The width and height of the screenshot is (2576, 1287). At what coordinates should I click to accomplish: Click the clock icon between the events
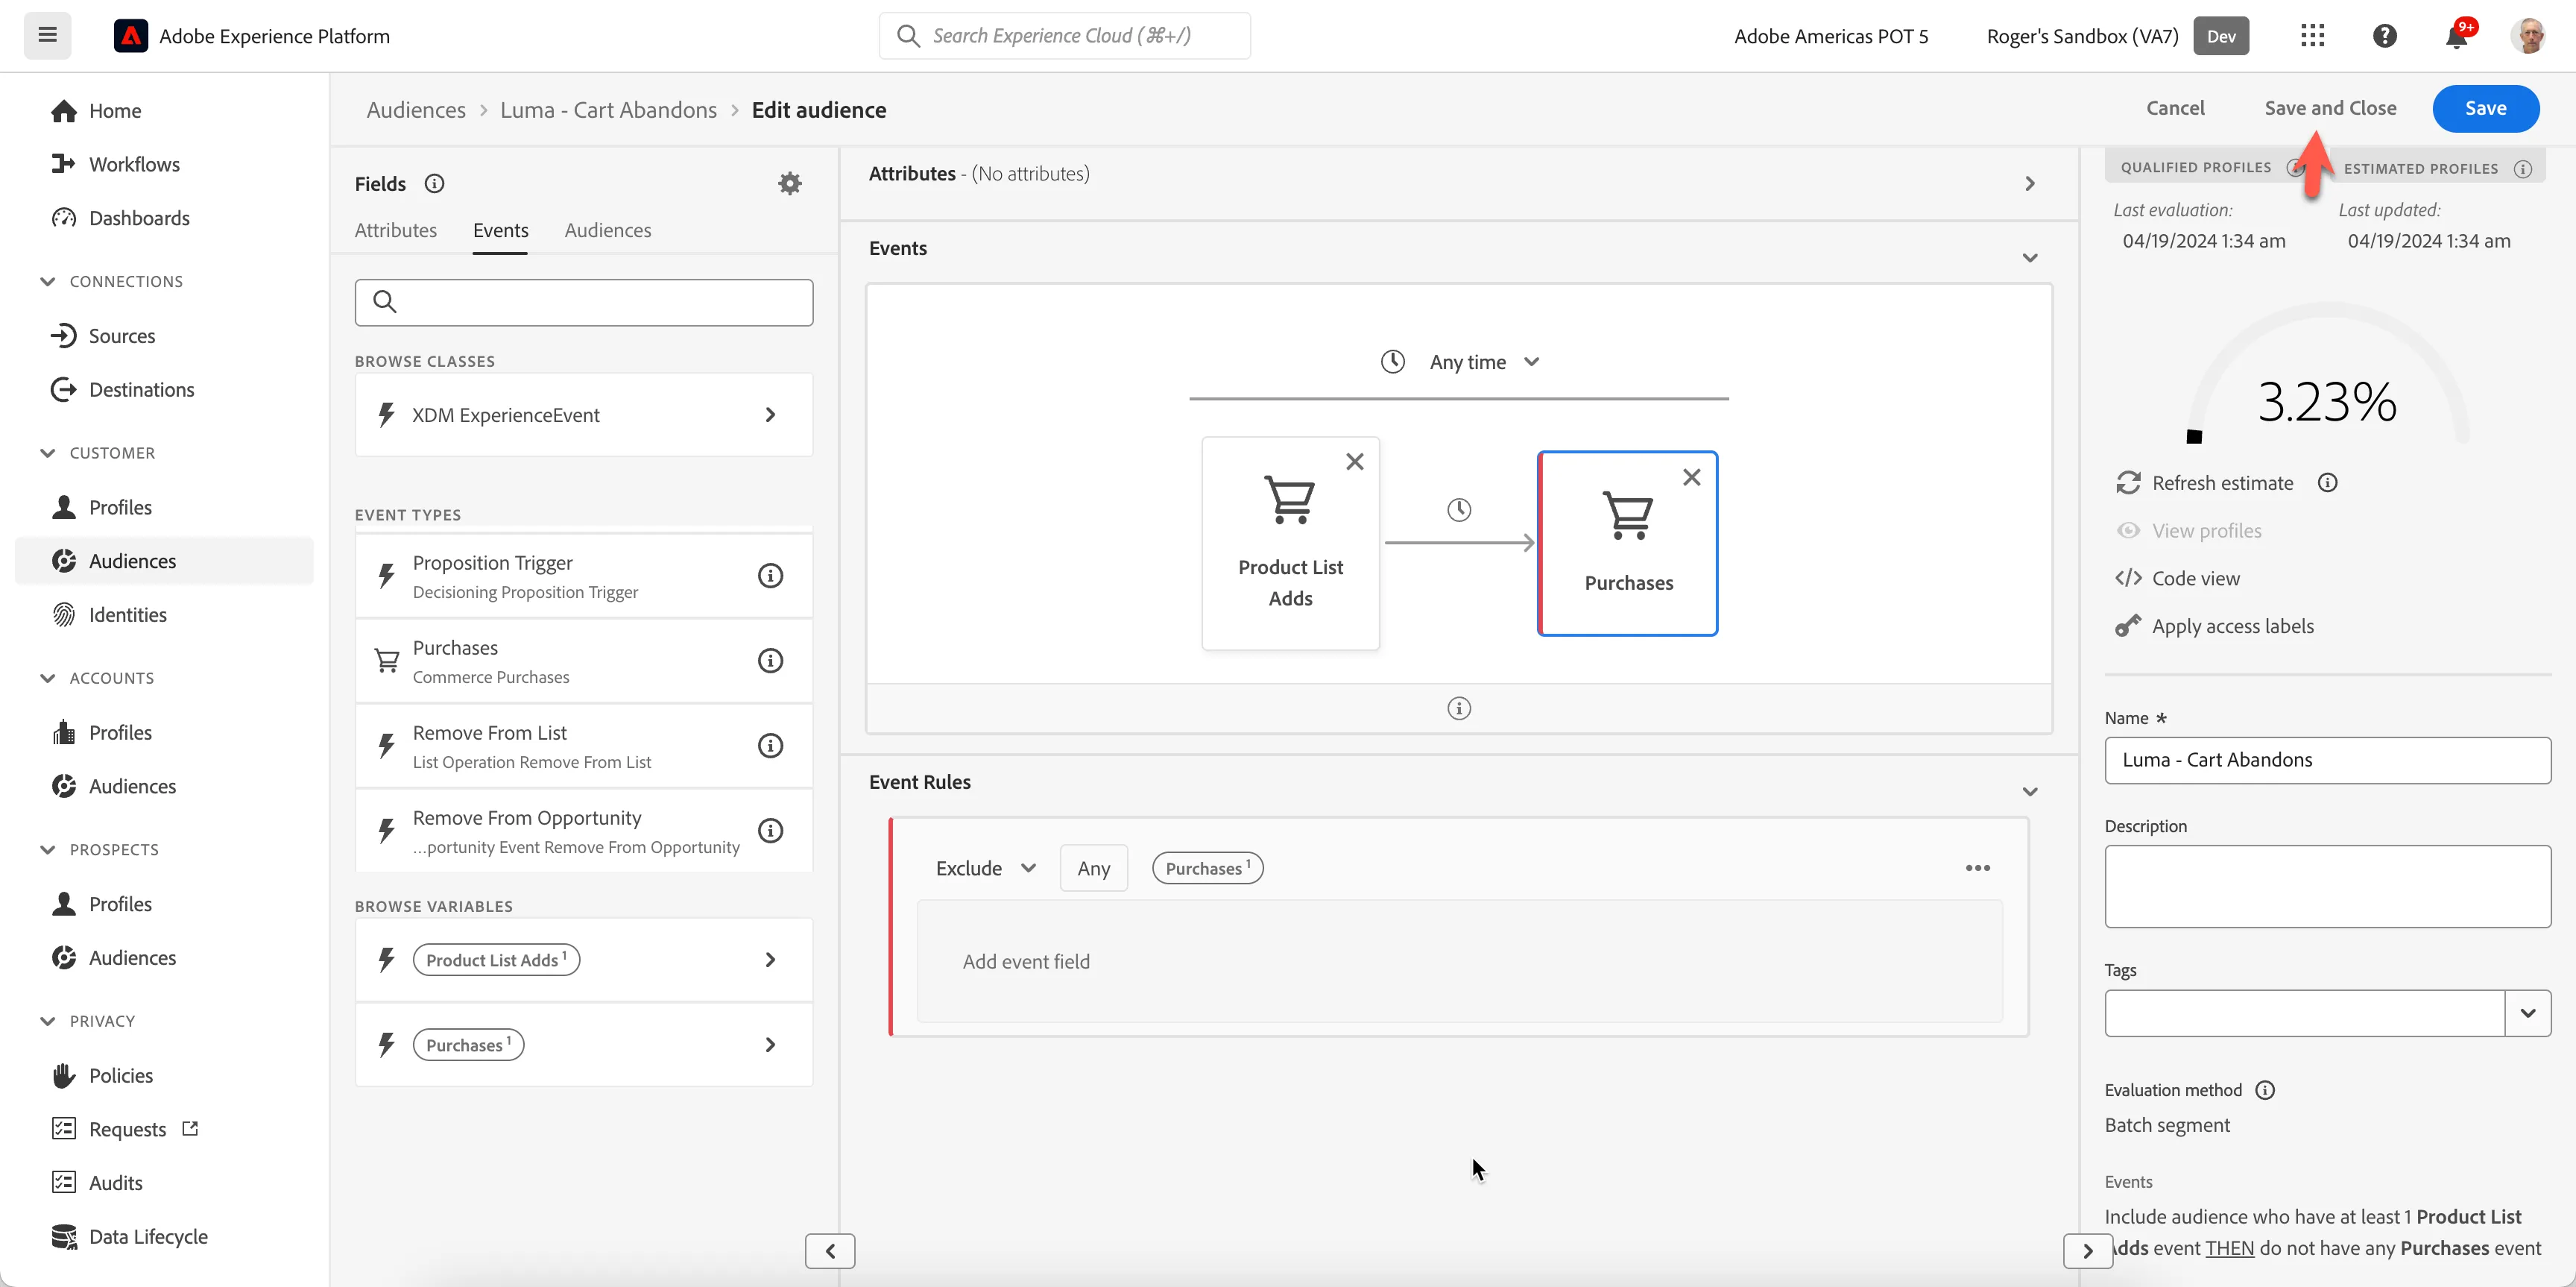(x=1459, y=510)
